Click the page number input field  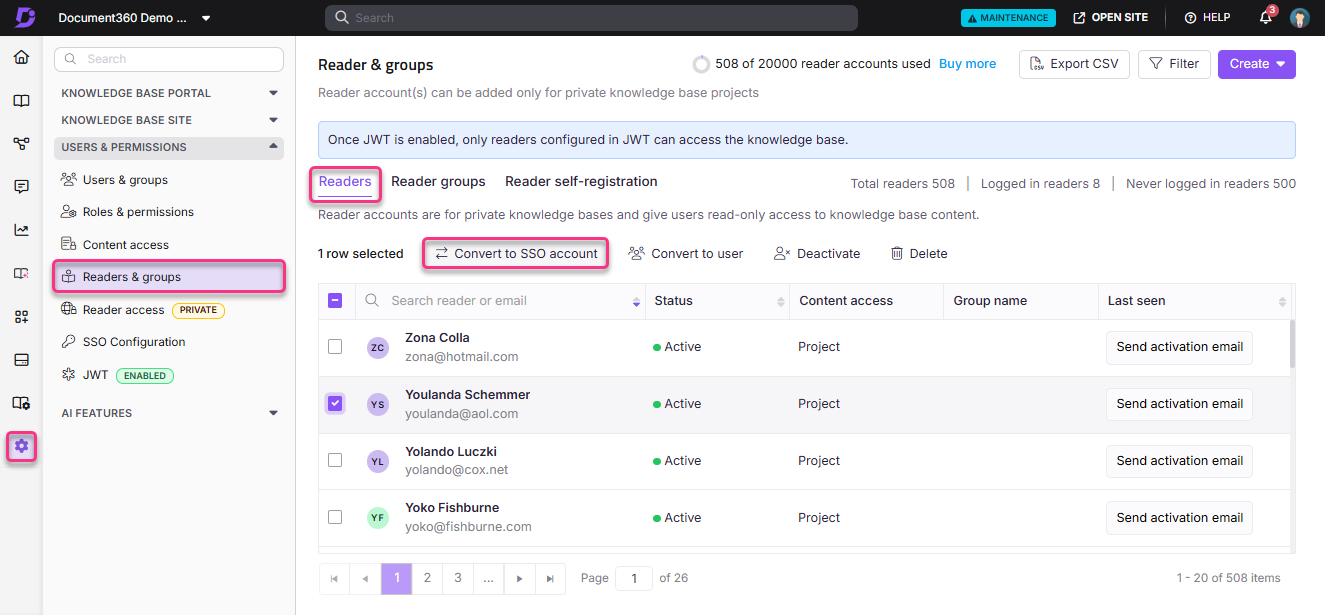(633, 578)
